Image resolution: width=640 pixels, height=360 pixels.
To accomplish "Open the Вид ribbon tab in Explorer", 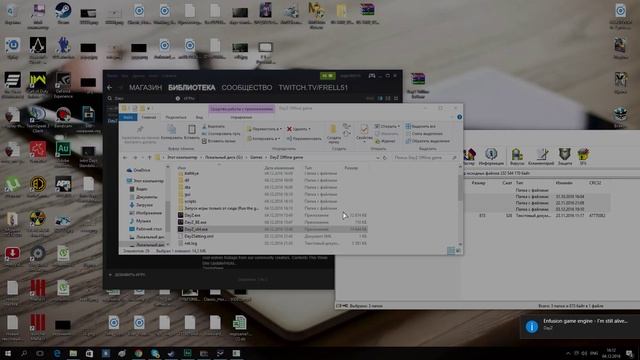I will click(199, 117).
